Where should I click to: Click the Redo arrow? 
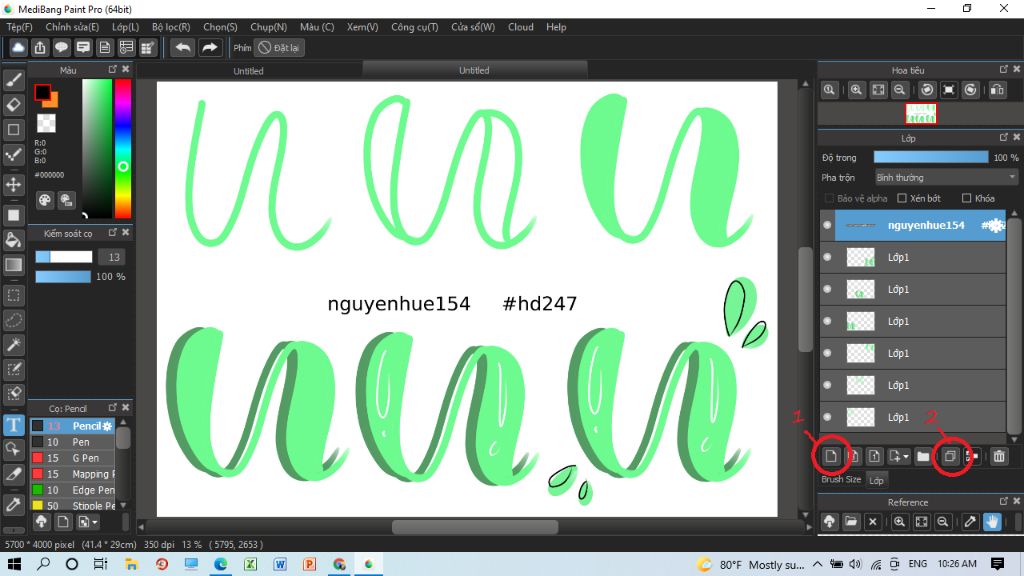click(x=210, y=48)
